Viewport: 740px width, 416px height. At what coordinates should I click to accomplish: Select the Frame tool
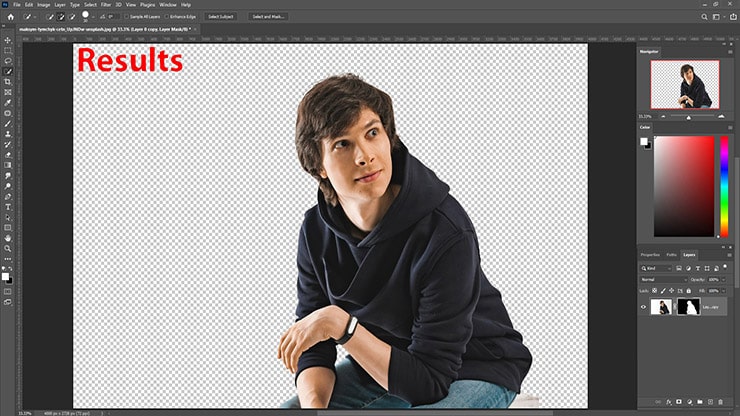pyautogui.click(x=8, y=92)
